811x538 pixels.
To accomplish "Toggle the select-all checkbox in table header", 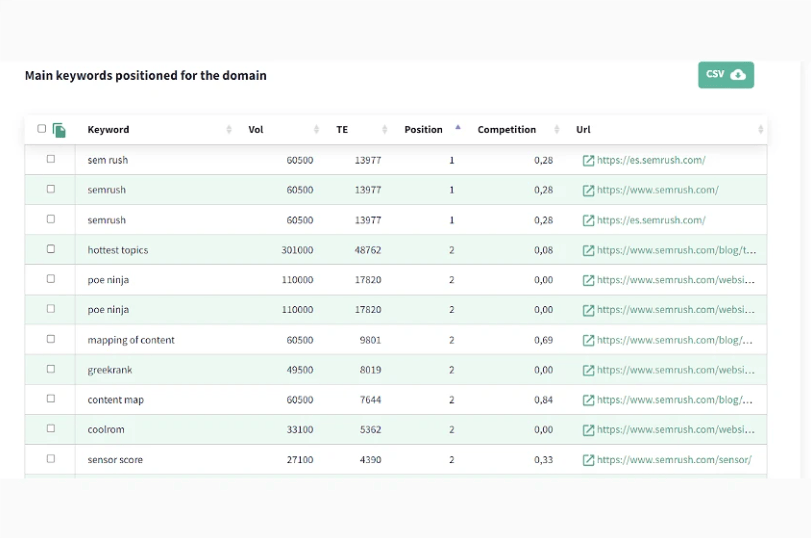I will [x=42, y=129].
